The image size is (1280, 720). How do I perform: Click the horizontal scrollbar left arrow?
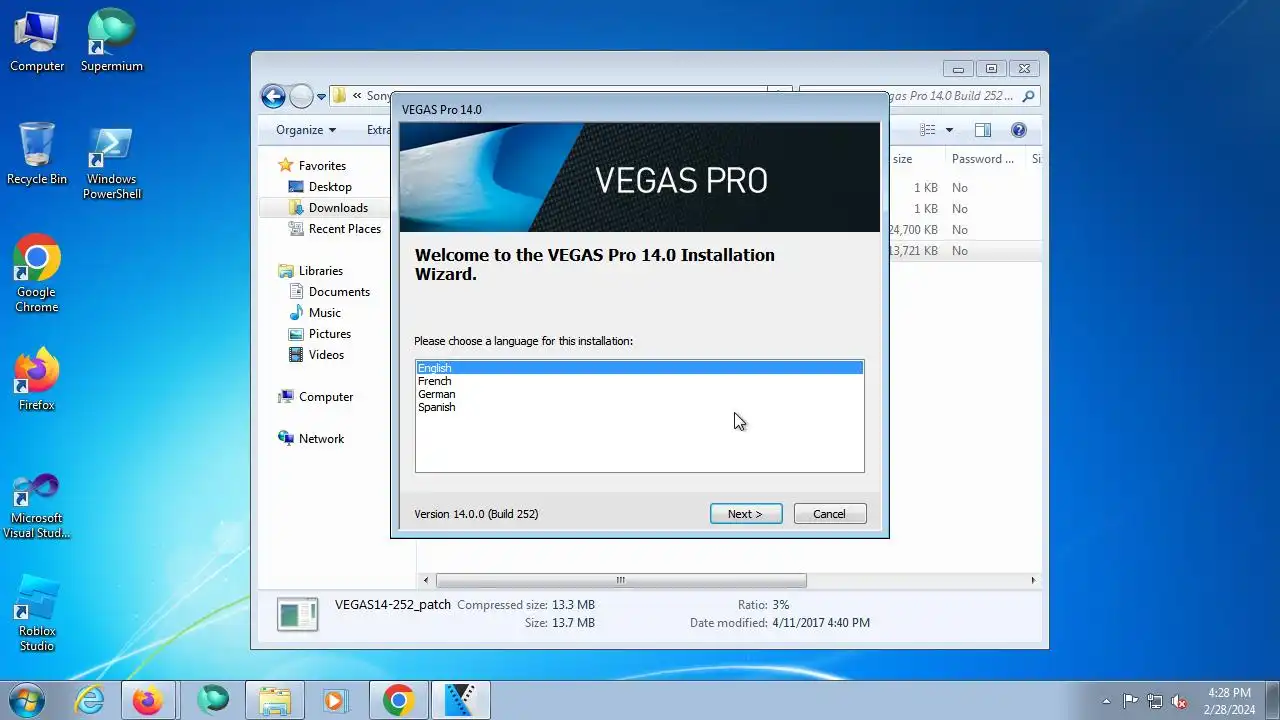coord(426,580)
